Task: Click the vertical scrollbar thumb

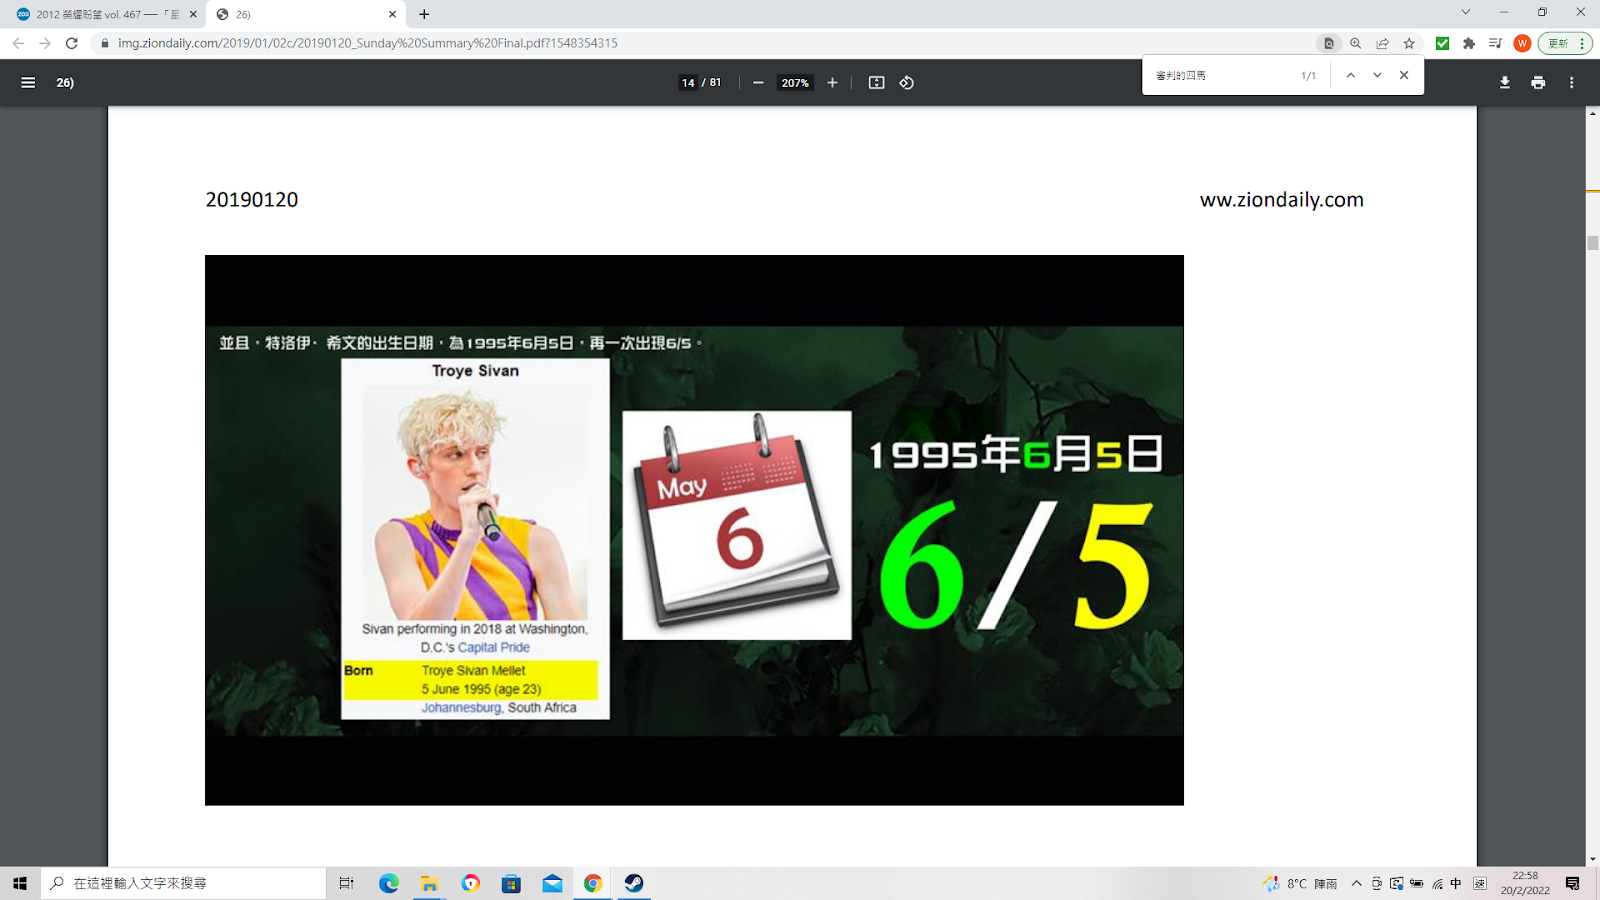Action: (1592, 243)
